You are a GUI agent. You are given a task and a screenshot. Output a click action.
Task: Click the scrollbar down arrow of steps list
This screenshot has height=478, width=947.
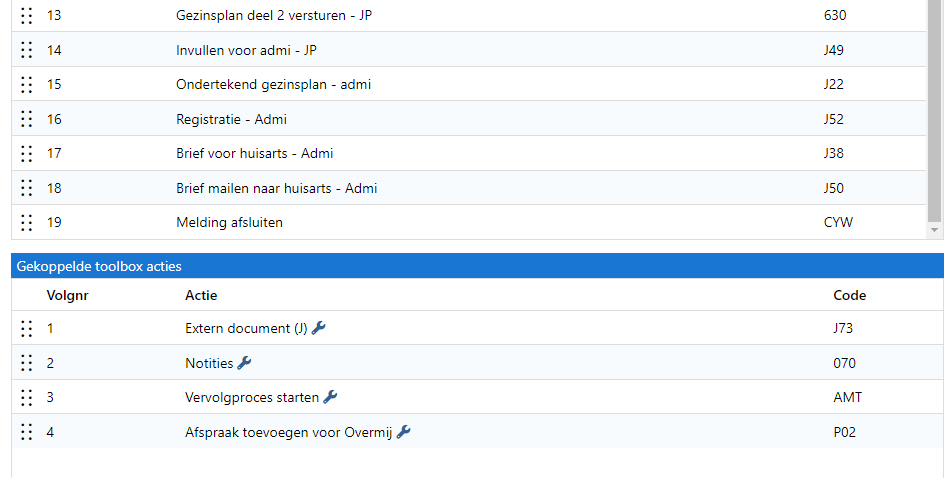936,230
